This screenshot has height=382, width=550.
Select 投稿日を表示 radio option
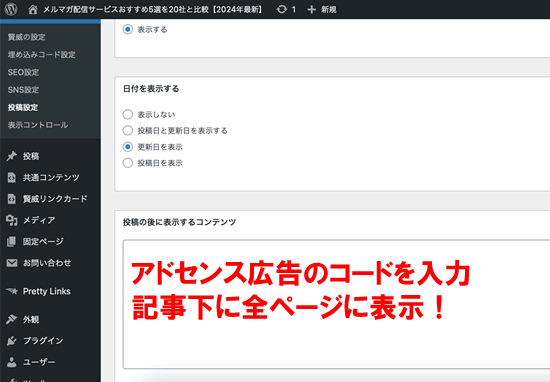(x=128, y=163)
